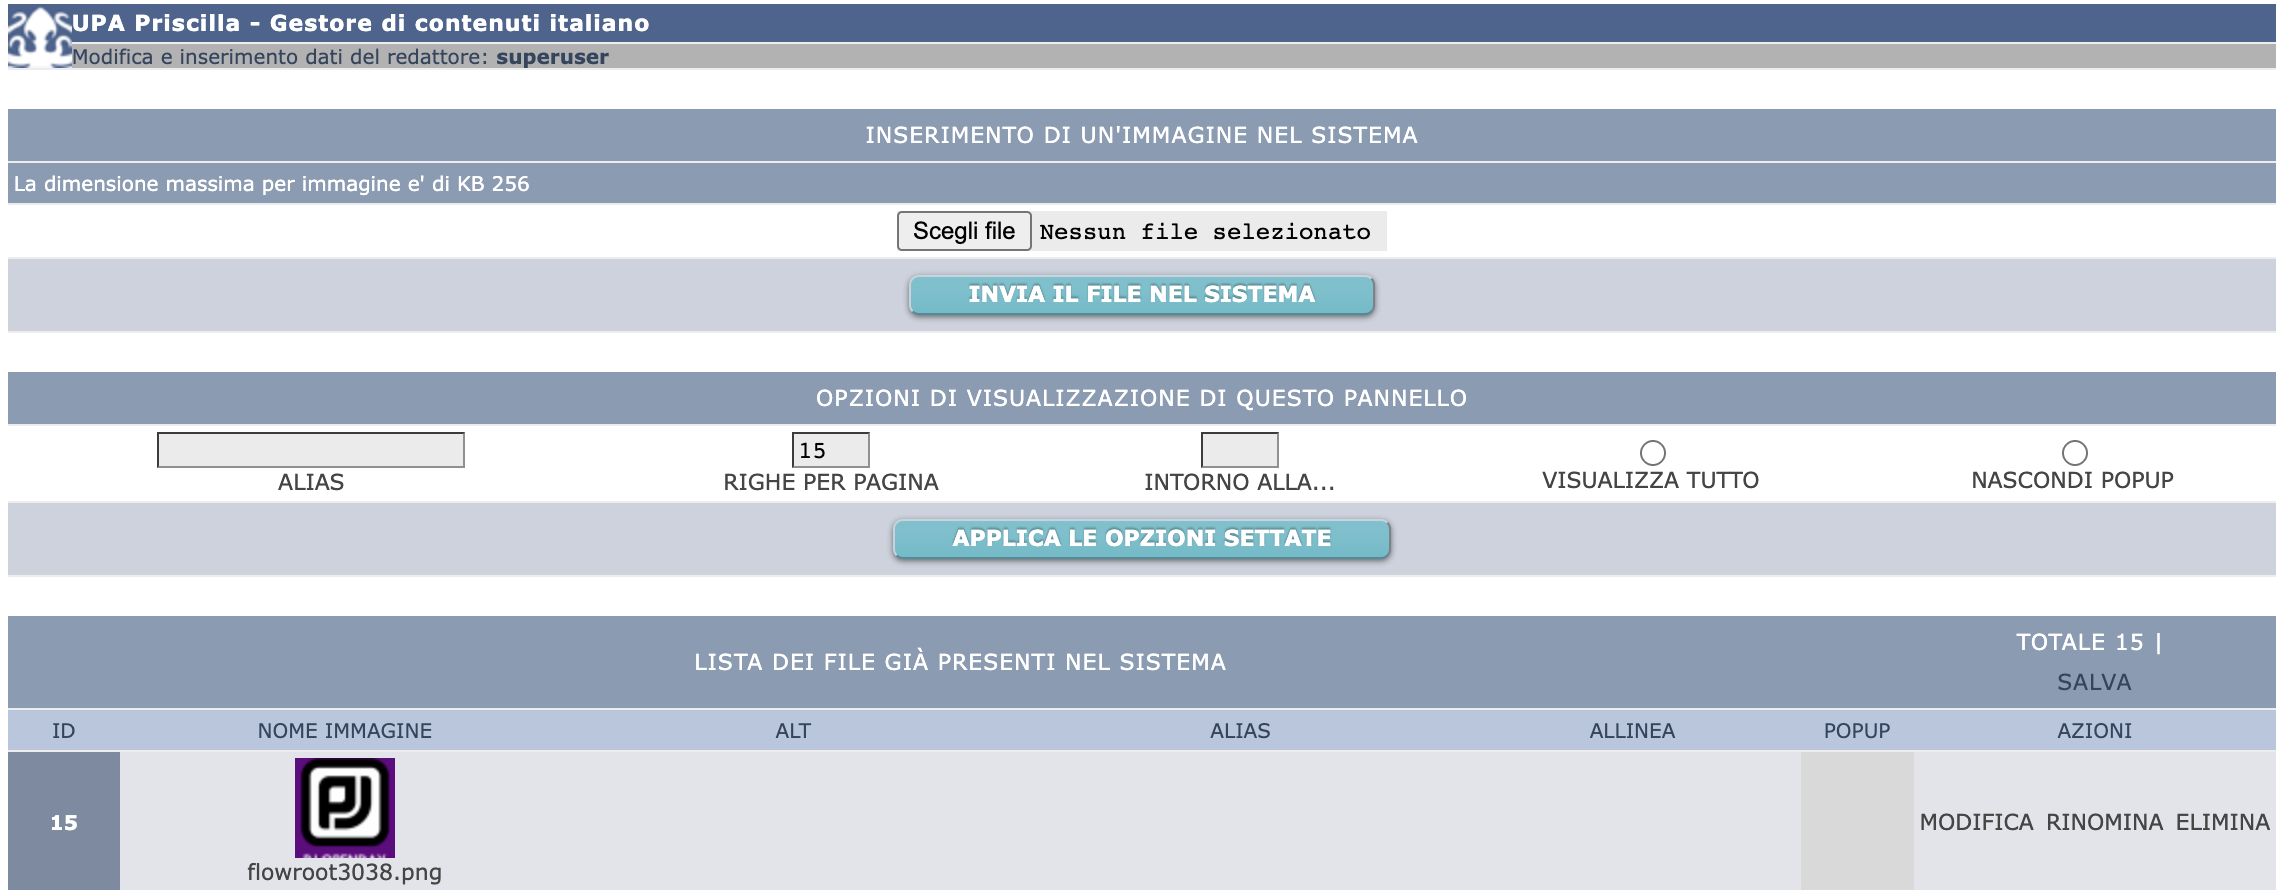2282x890 pixels.
Task: Focus the Alias filter input field
Action: pos(311,450)
